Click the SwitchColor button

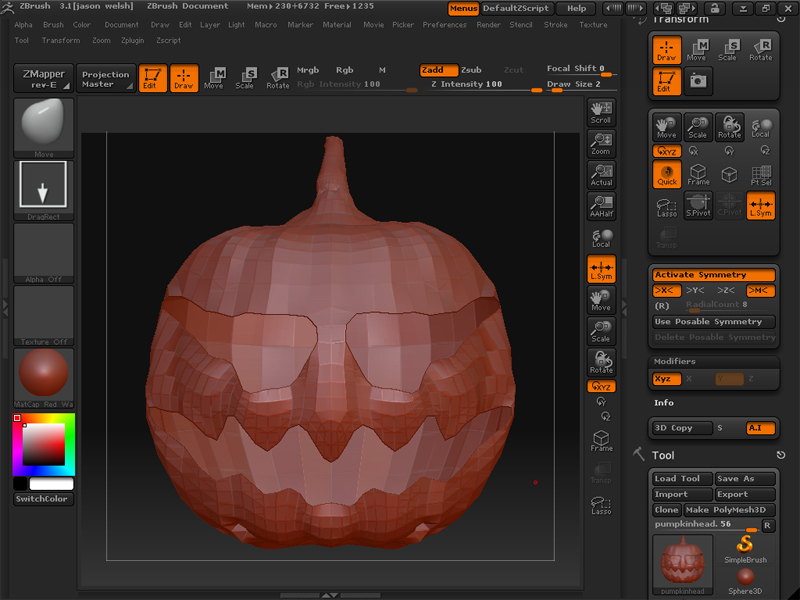[43, 499]
